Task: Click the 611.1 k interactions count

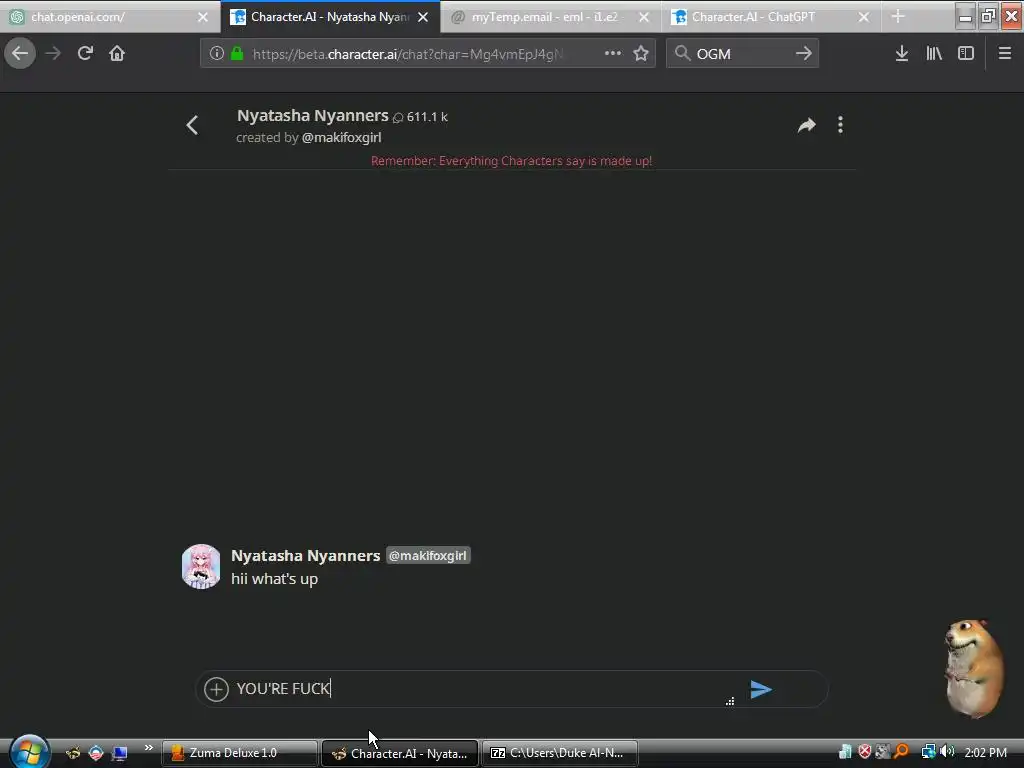Action: tap(420, 117)
